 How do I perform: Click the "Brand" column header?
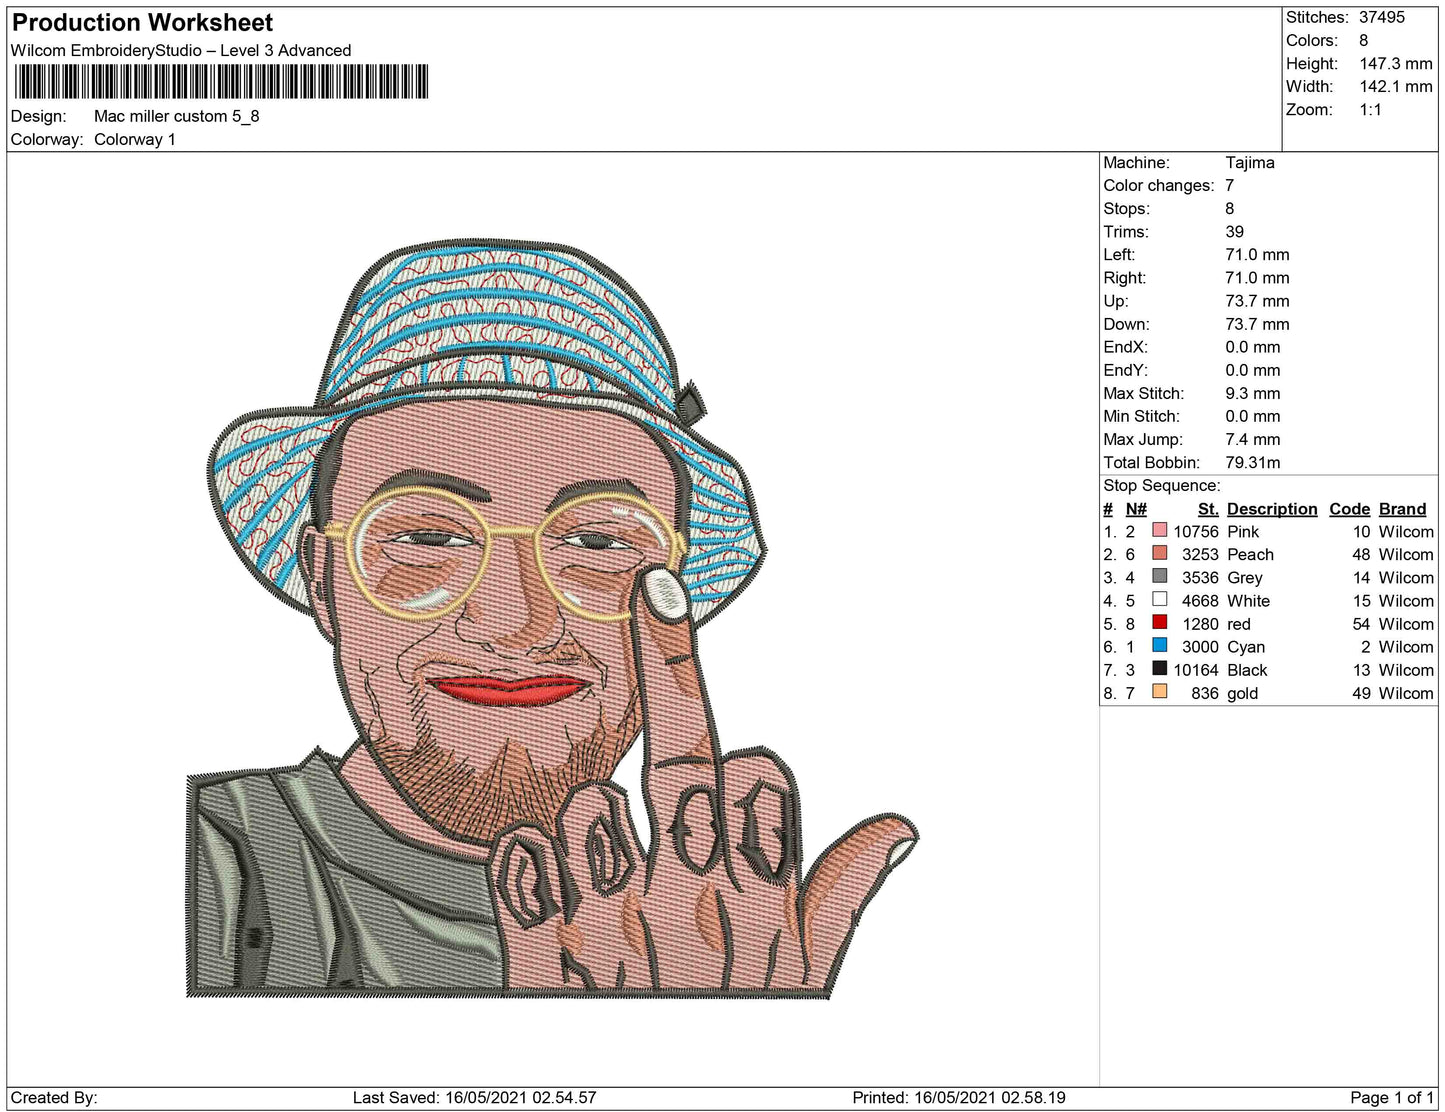click(x=1403, y=508)
